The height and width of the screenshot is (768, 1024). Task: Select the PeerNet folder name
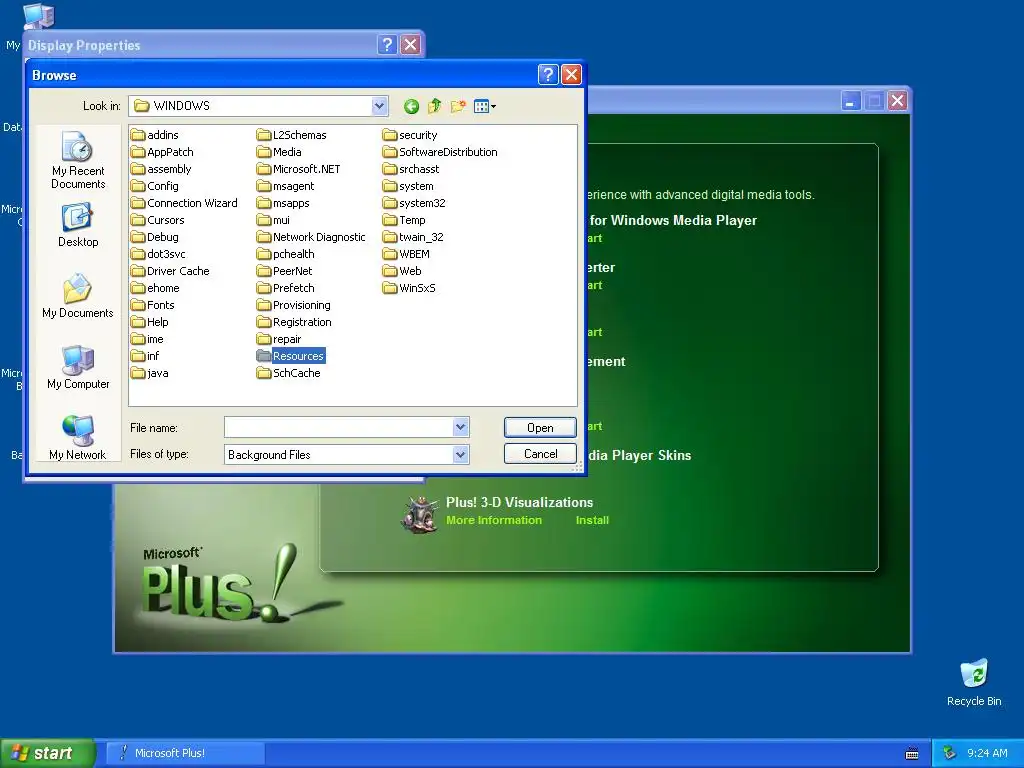click(x=293, y=271)
